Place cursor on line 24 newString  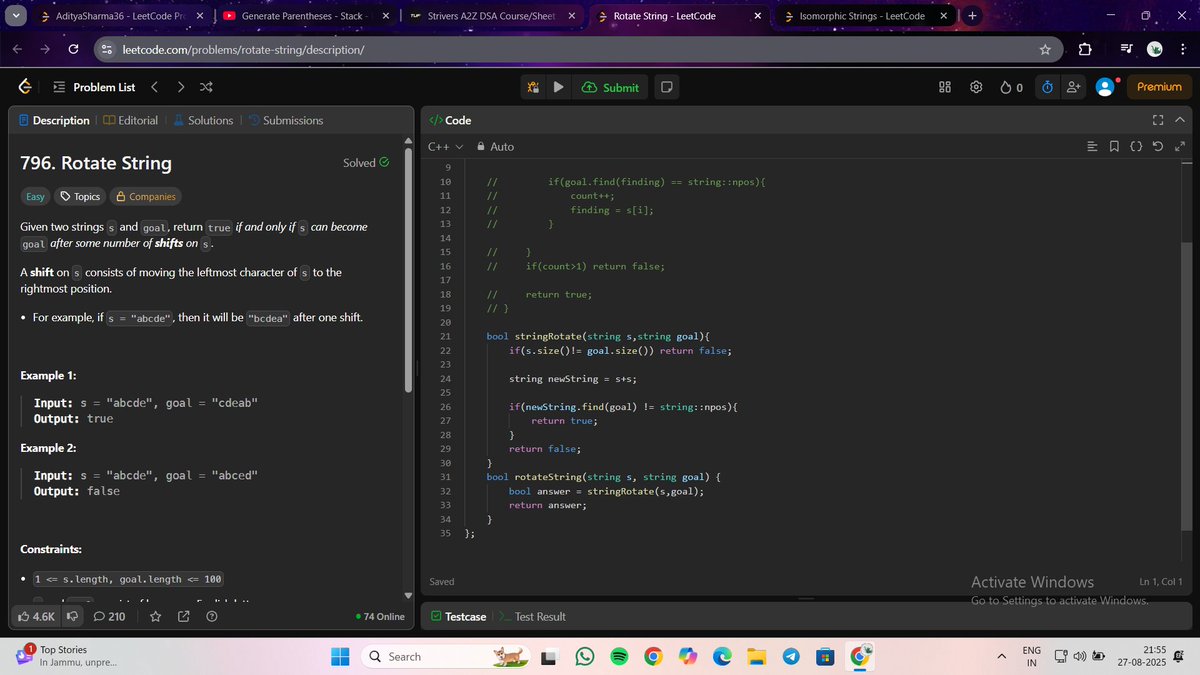coord(573,379)
